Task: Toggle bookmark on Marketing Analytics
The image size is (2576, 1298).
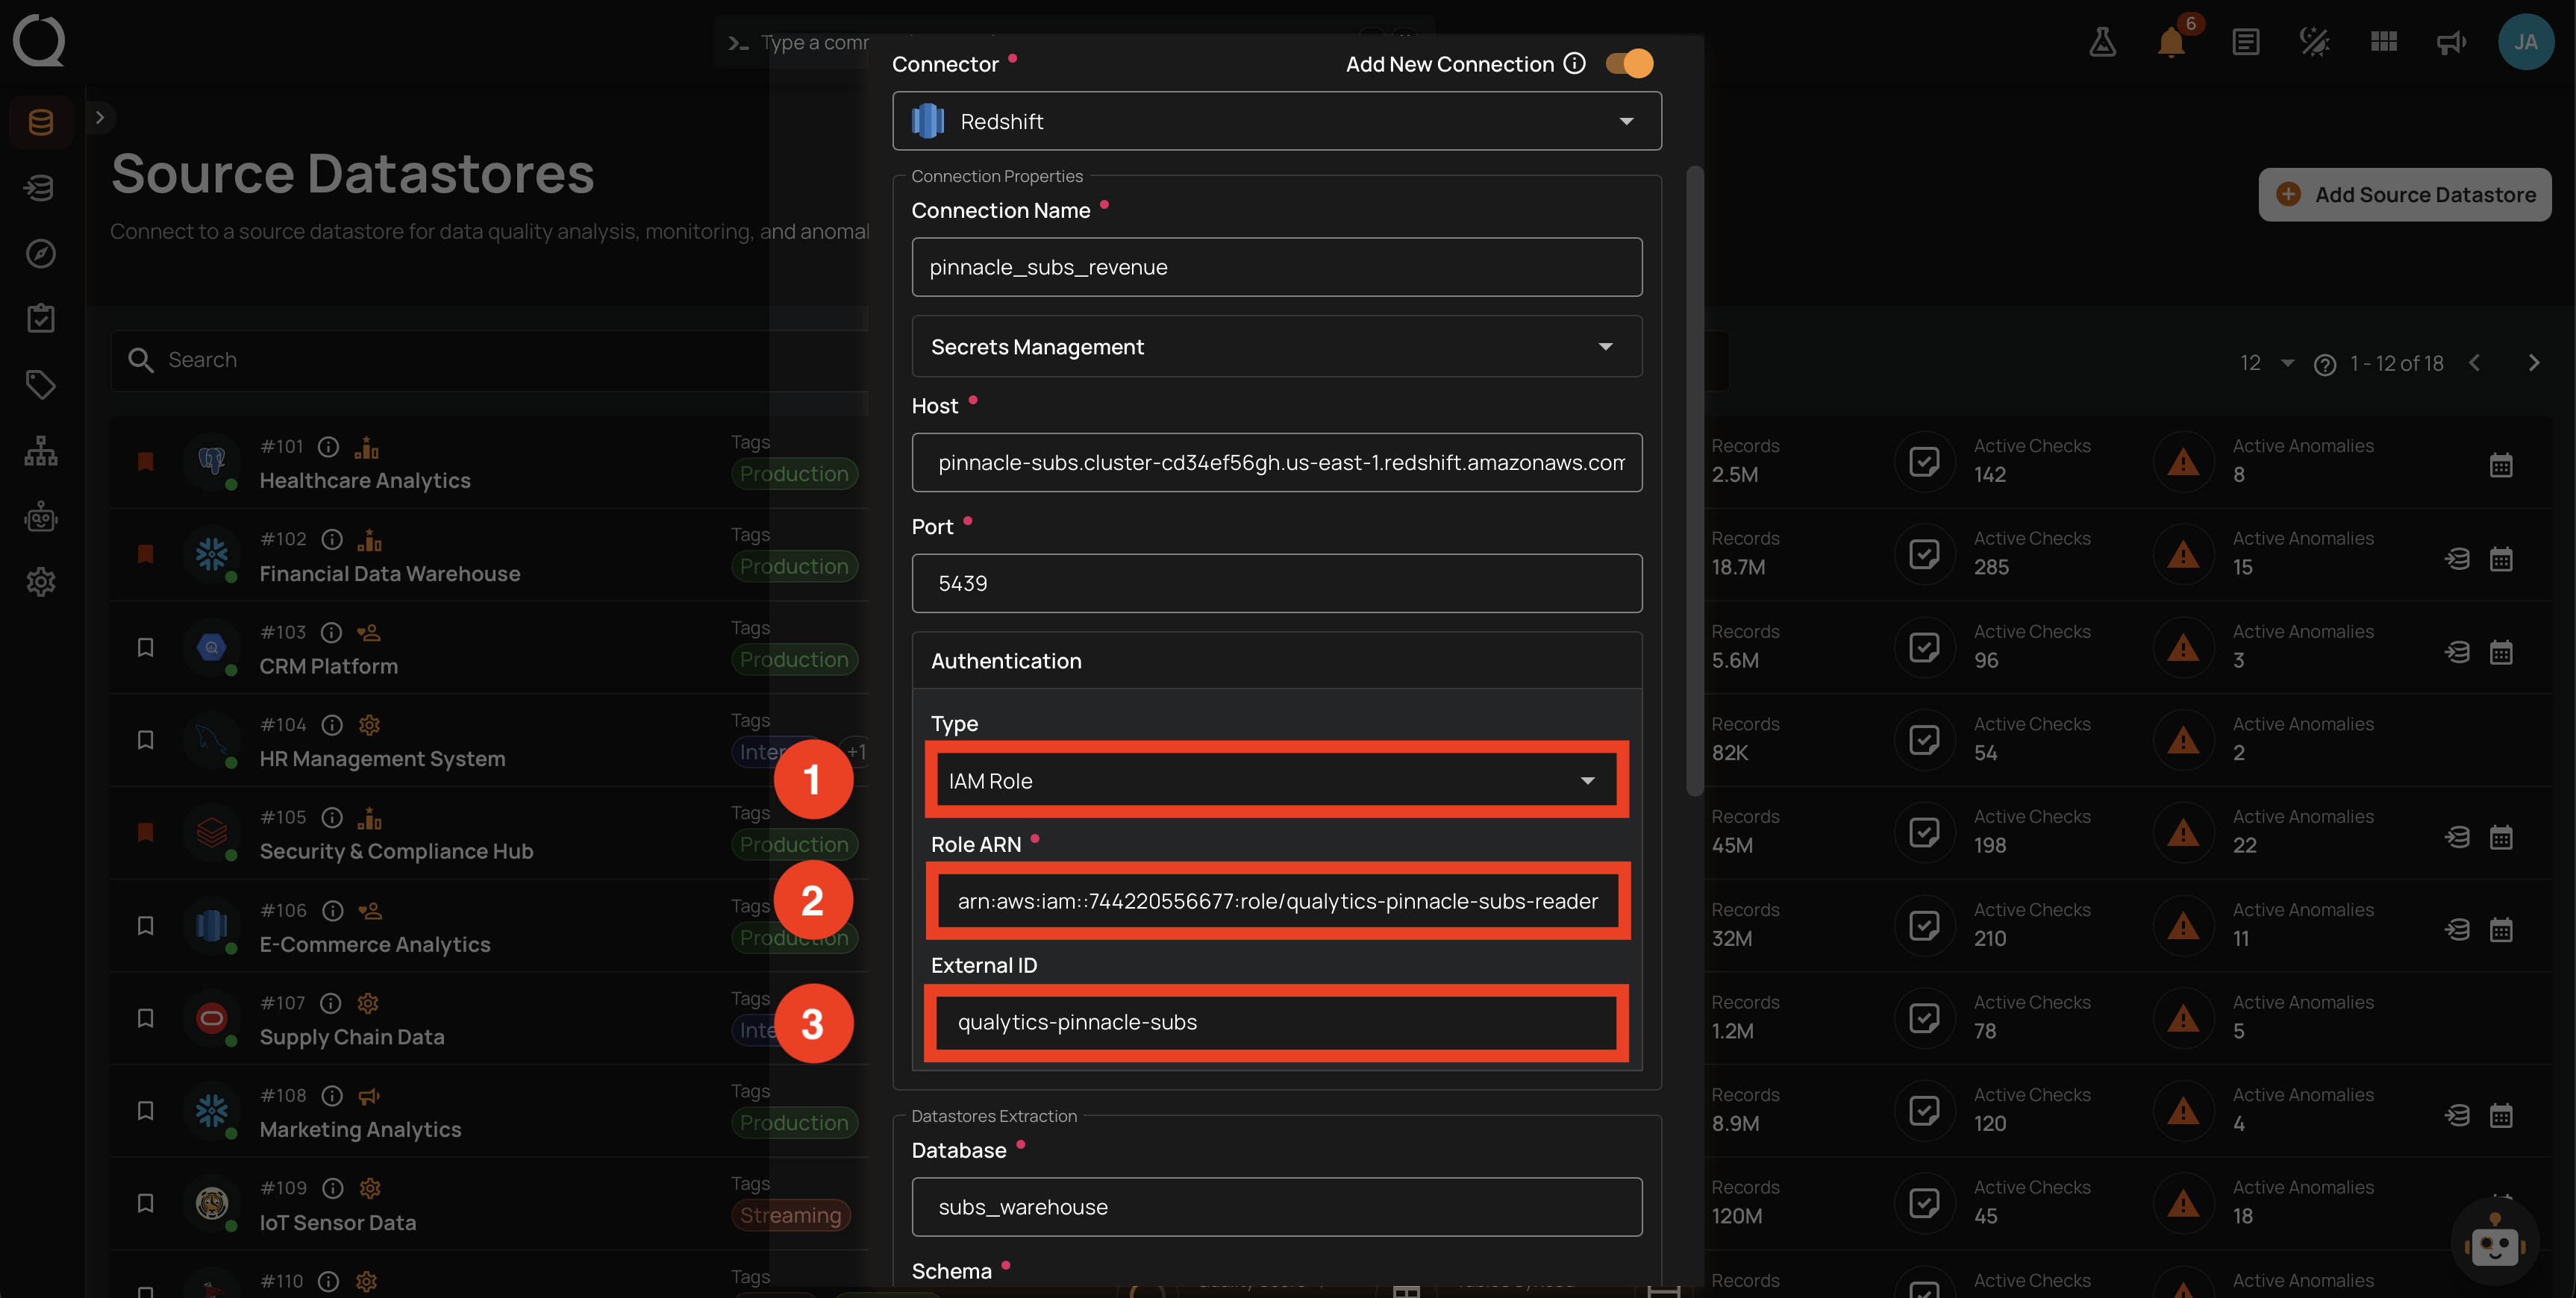Action: (145, 1110)
